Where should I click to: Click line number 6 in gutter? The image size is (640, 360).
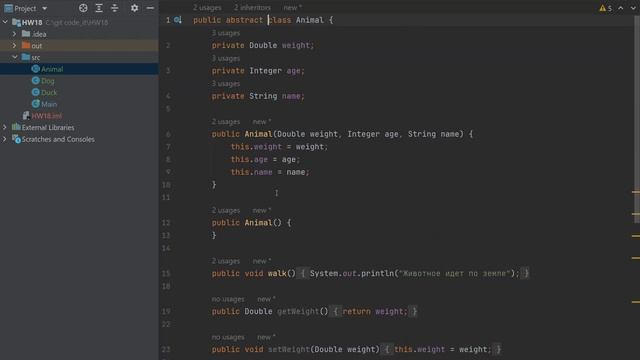click(168, 134)
